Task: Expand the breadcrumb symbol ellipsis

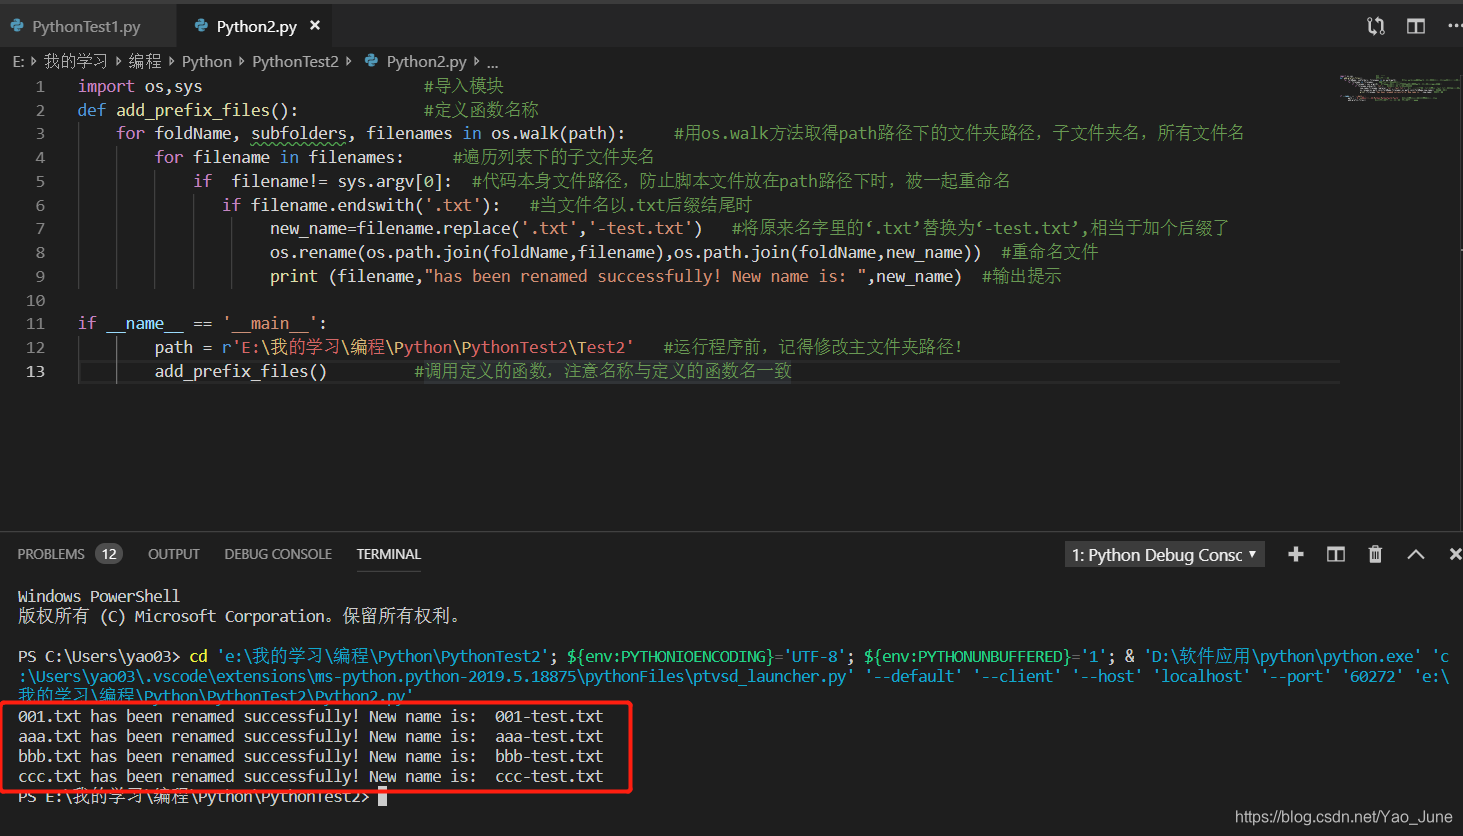Action: click(x=492, y=62)
